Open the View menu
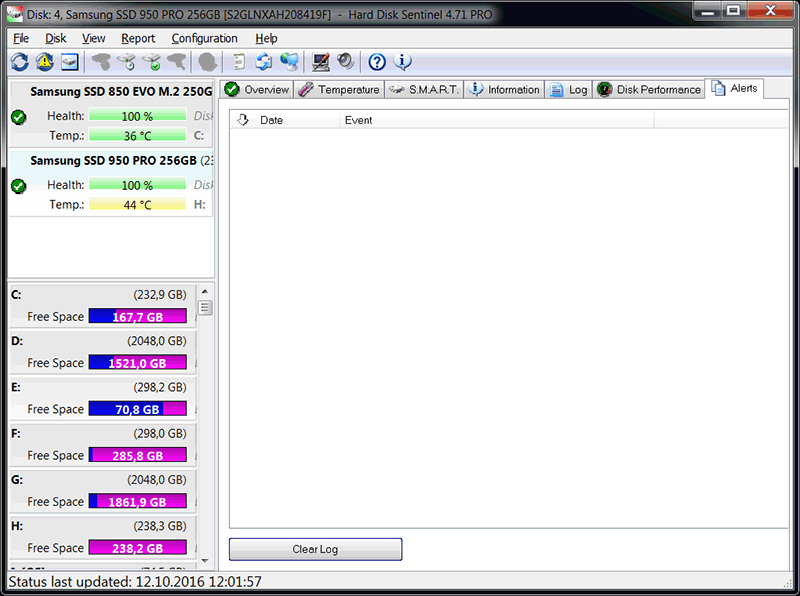This screenshot has height=596, width=800. tap(93, 38)
